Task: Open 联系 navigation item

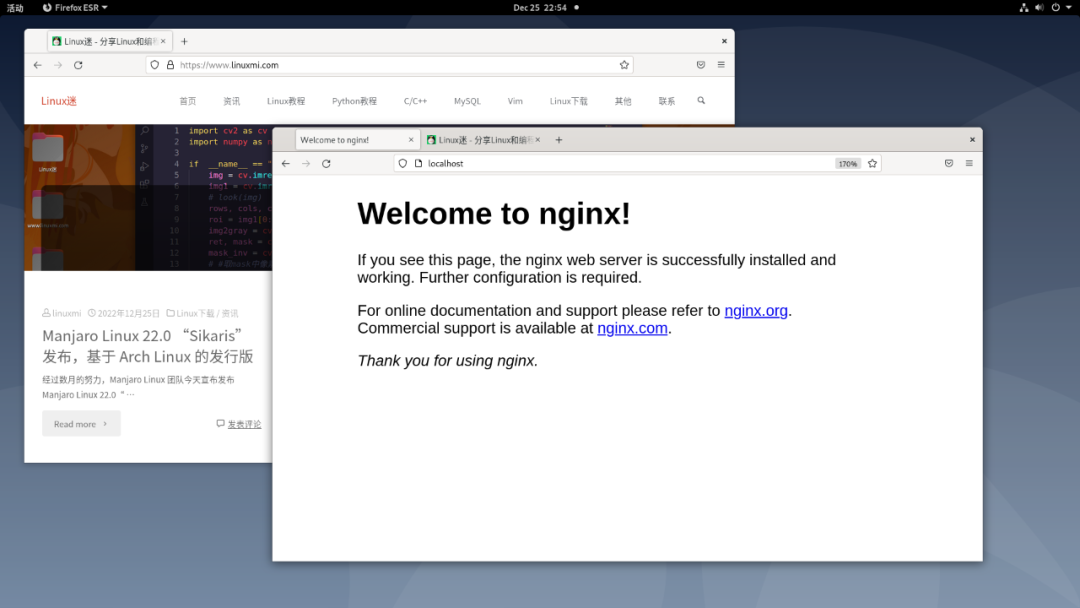Action: [x=667, y=101]
